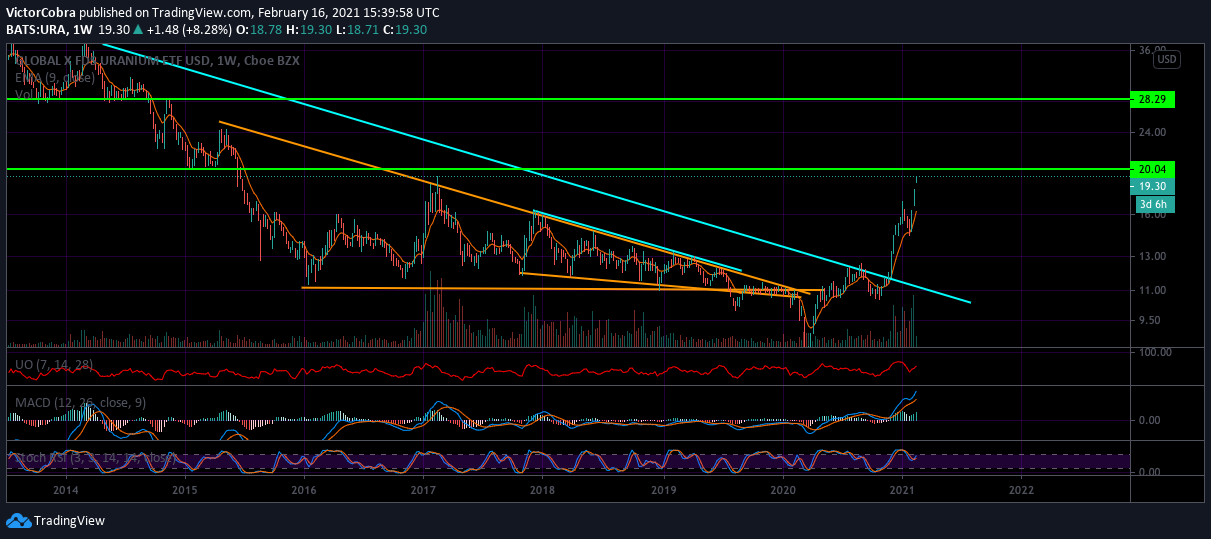Click the 11.00 price axis label

(x=1153, y=291)
